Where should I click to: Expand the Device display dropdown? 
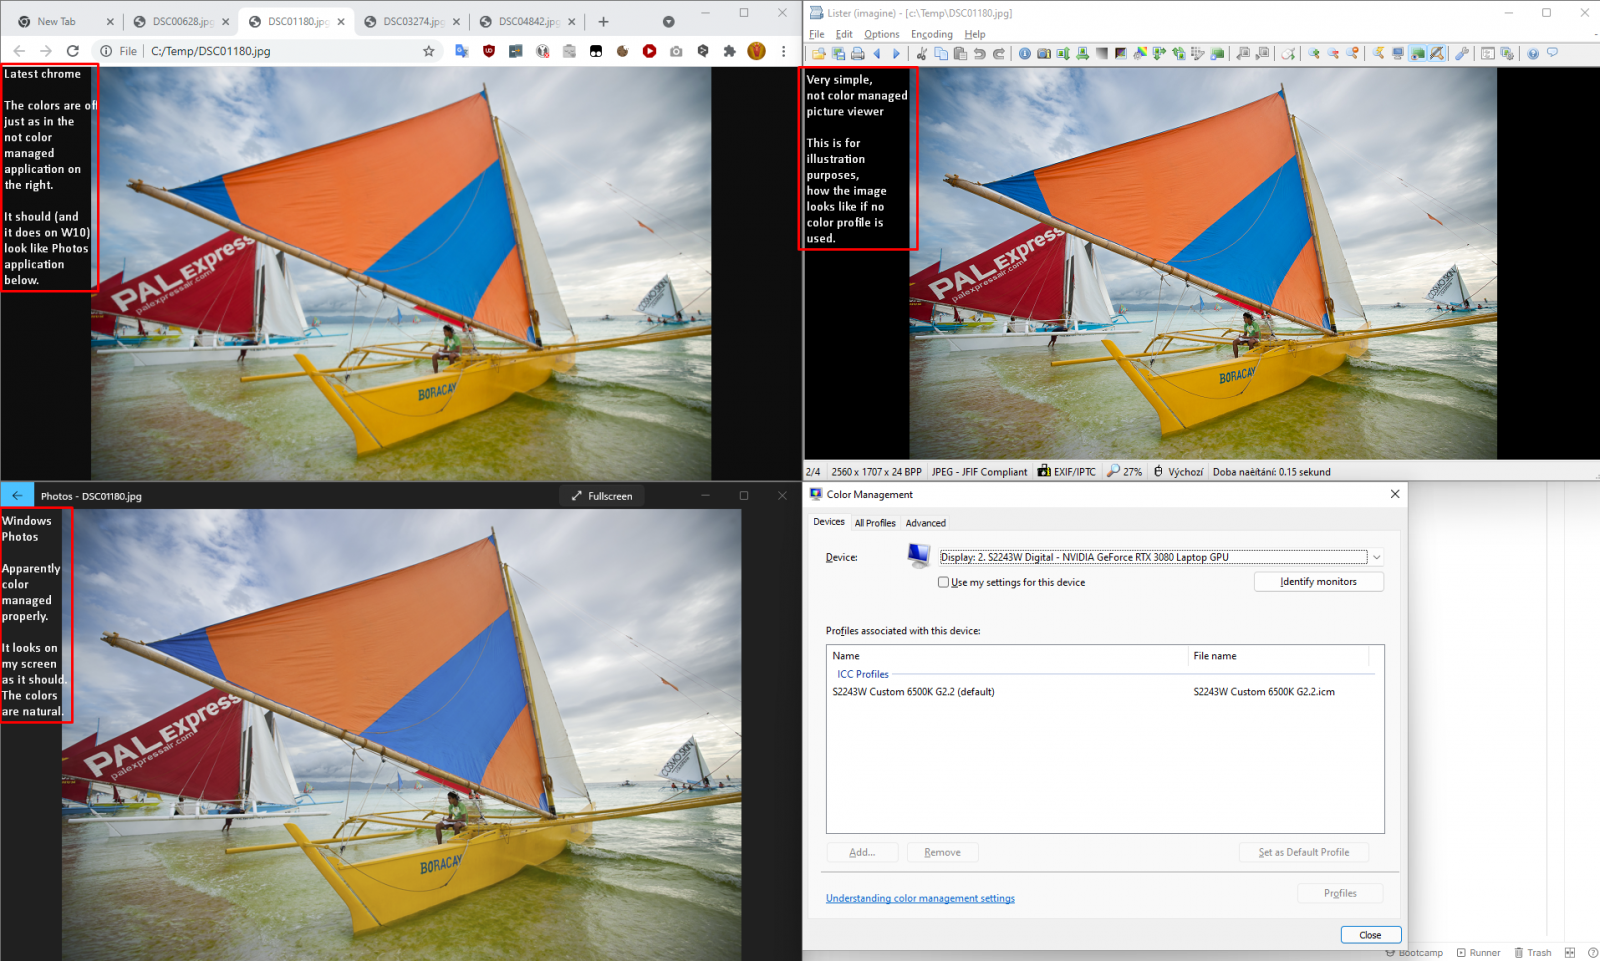pyautogui.click(x=1376, y=557)
